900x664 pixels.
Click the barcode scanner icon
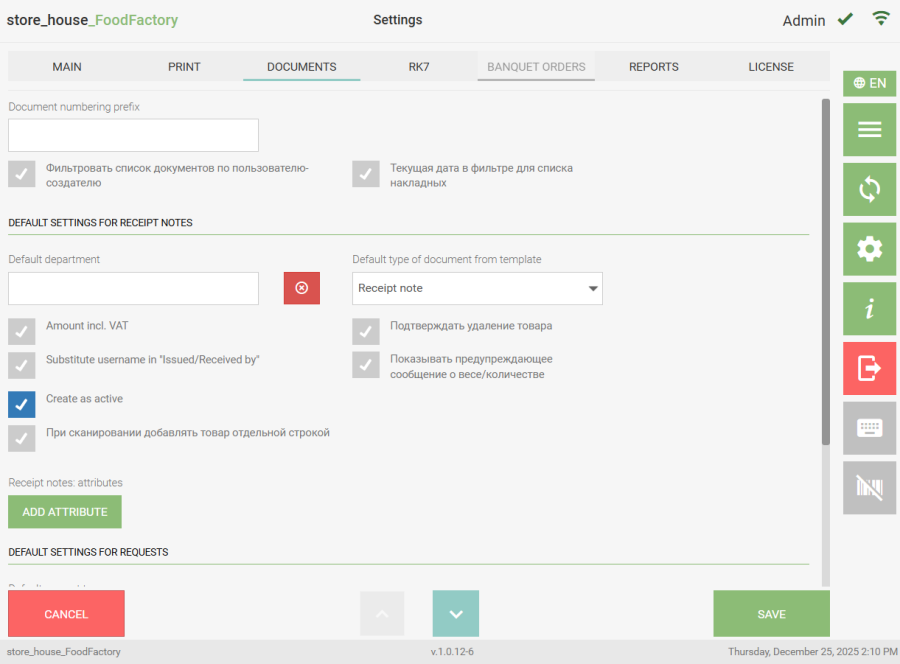click(869, 488)
